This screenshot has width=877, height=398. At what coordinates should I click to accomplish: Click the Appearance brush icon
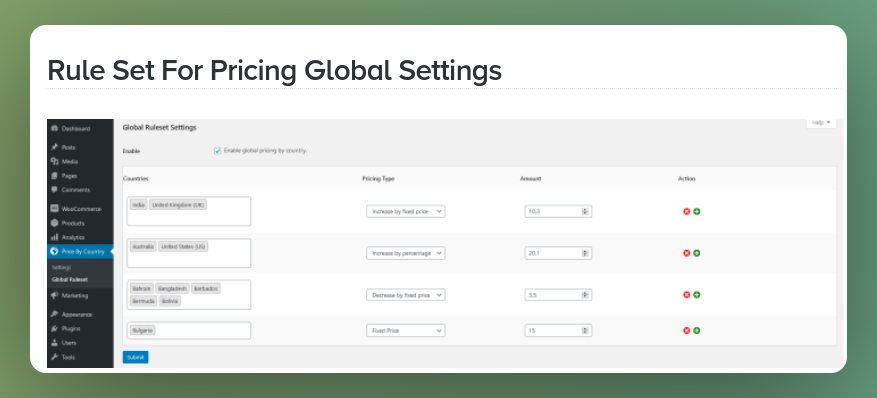(54, 314)
